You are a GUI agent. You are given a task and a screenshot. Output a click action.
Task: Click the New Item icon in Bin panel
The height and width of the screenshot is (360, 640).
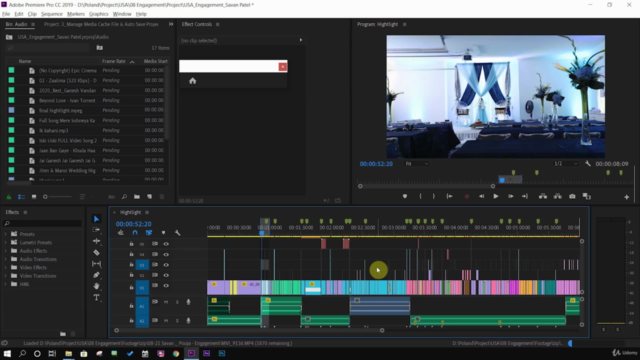149,197
